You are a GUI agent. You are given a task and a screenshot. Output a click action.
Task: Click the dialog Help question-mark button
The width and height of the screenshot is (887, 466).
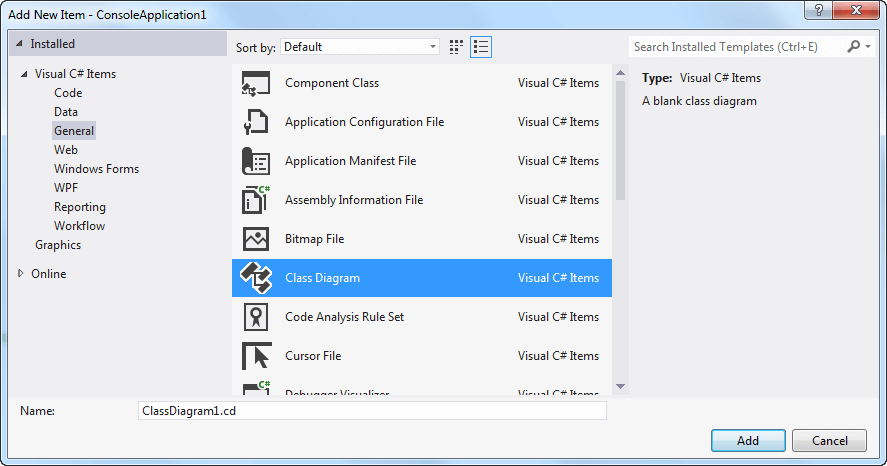[819, 10]
